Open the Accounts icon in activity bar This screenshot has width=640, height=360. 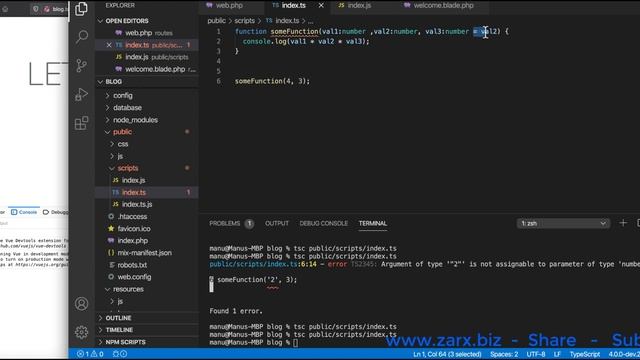[x=81, y=304]
